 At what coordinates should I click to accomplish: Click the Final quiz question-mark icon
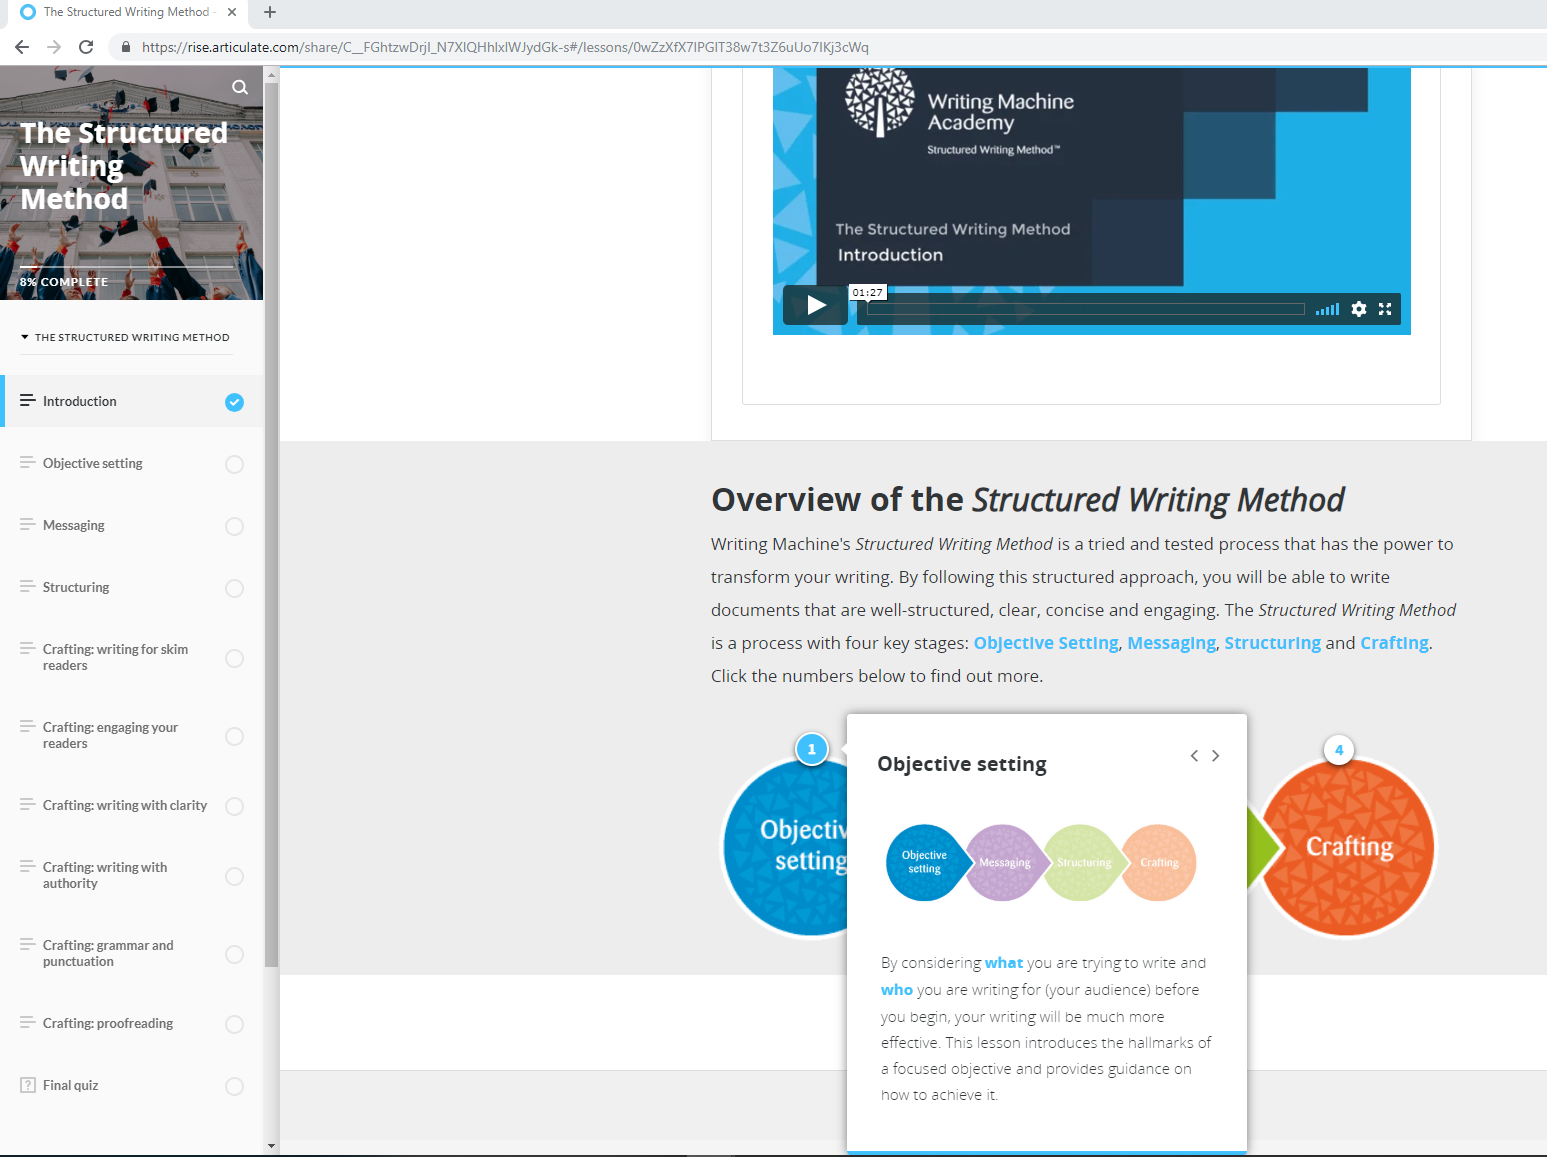tap(28, 1085)
